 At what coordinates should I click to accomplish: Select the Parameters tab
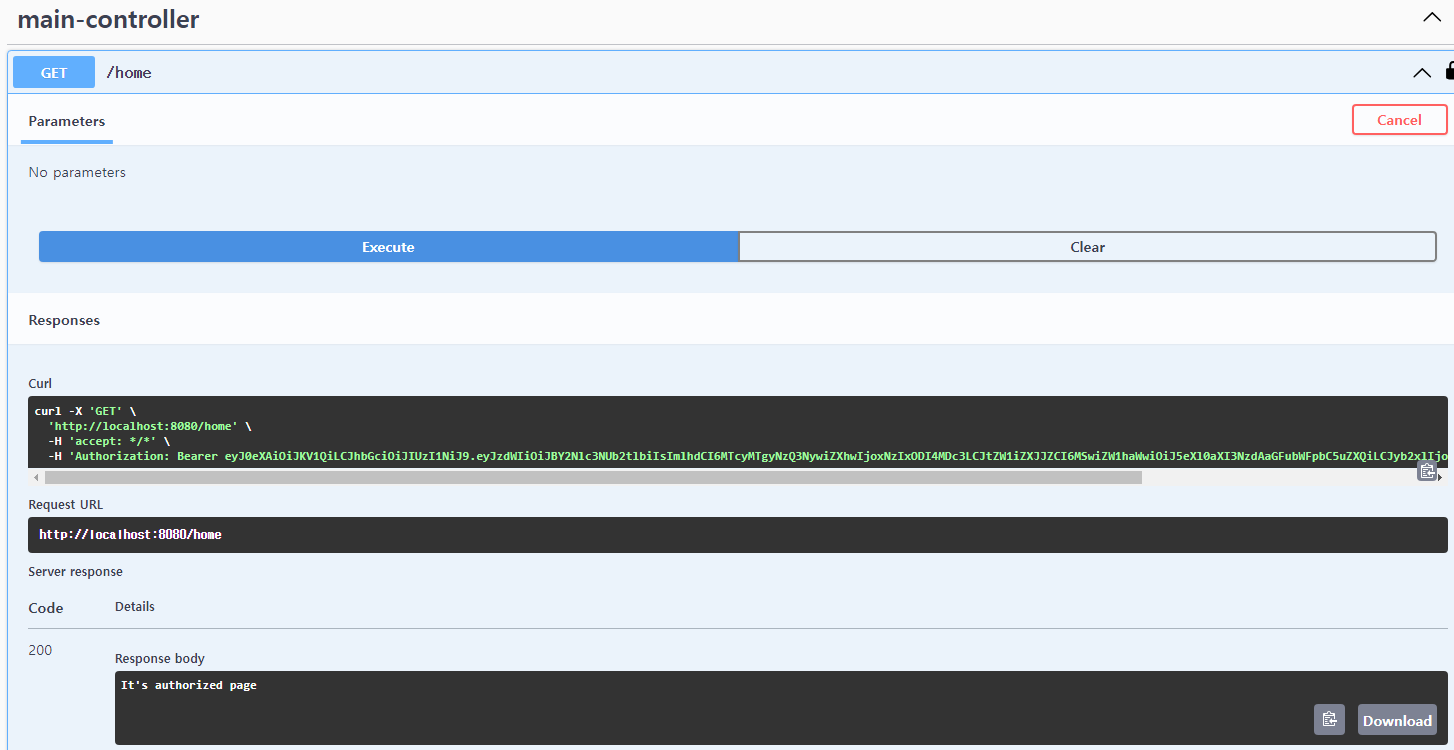(67, 121)
